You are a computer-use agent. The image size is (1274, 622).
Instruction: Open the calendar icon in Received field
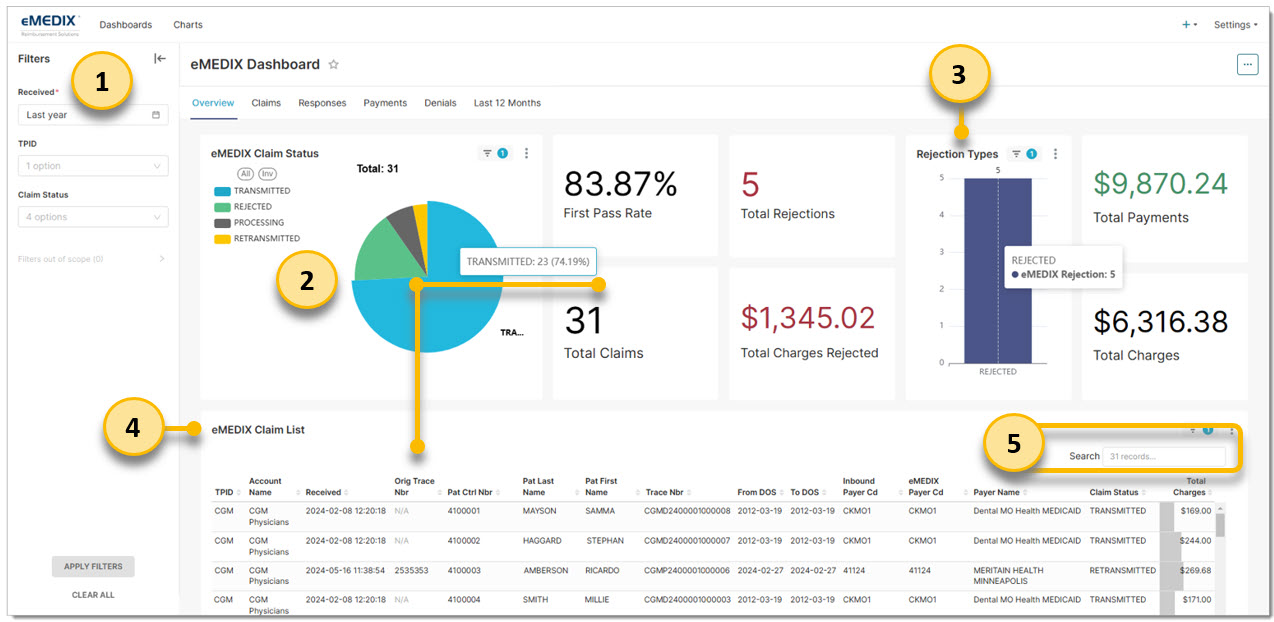coord(156,115)
